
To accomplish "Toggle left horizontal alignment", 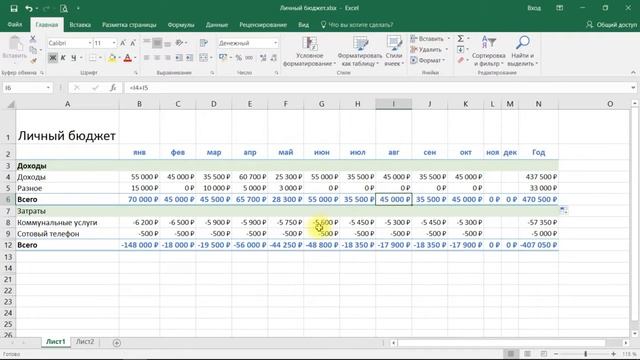I will (147, 58).
